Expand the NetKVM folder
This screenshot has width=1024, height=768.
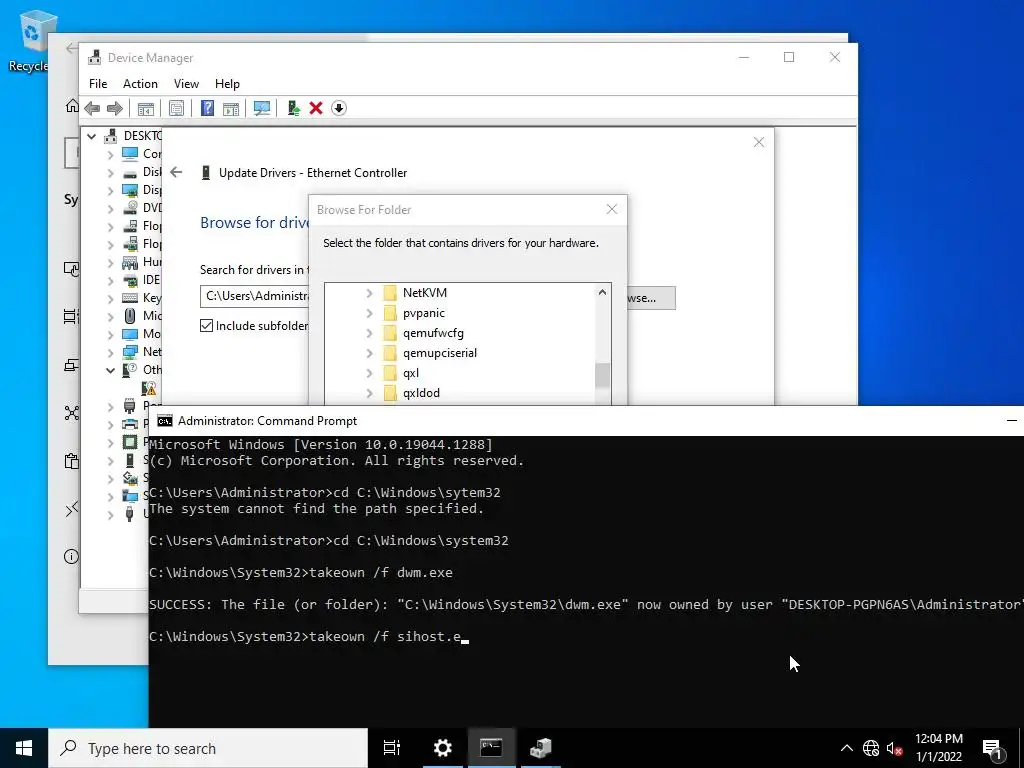(369, 293)
